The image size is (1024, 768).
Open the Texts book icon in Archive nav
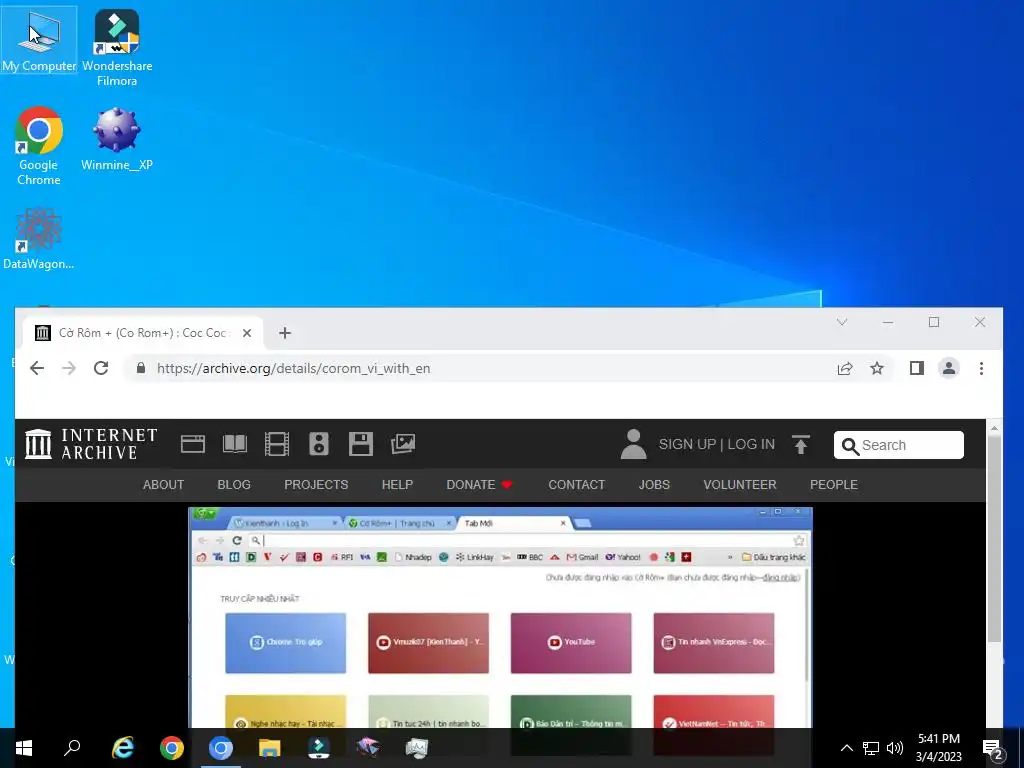click(234, 444)
